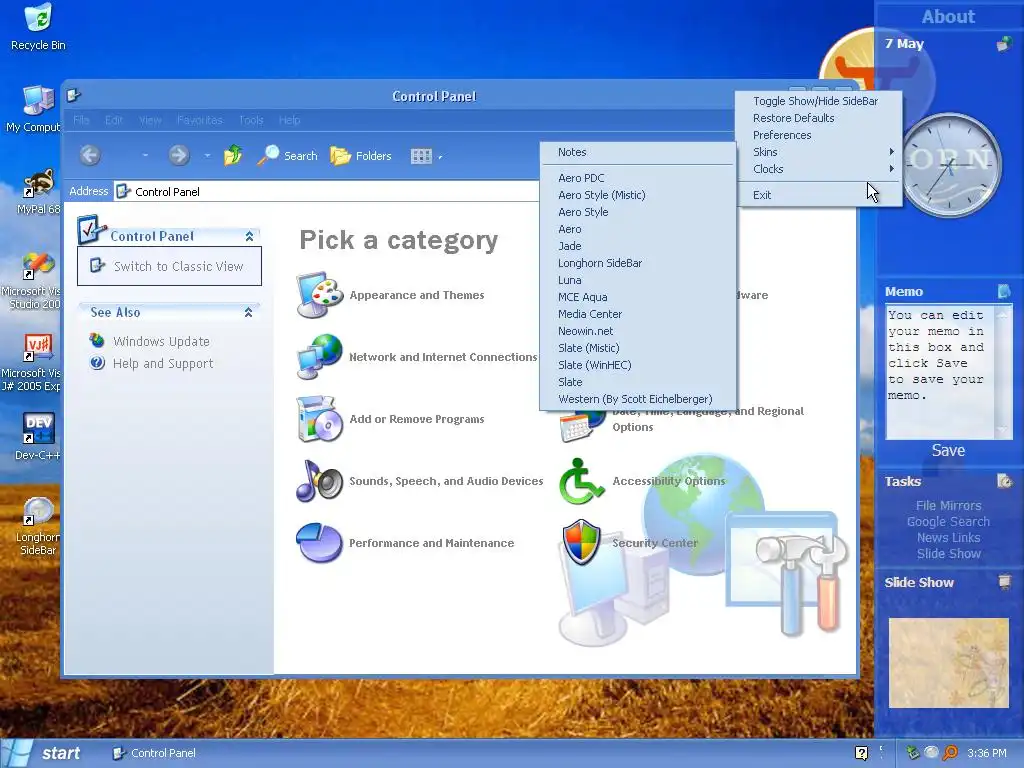1024x768 pixels.
Task: Click the Tasks panel header icon
Action: click(x=1004, y=481)
